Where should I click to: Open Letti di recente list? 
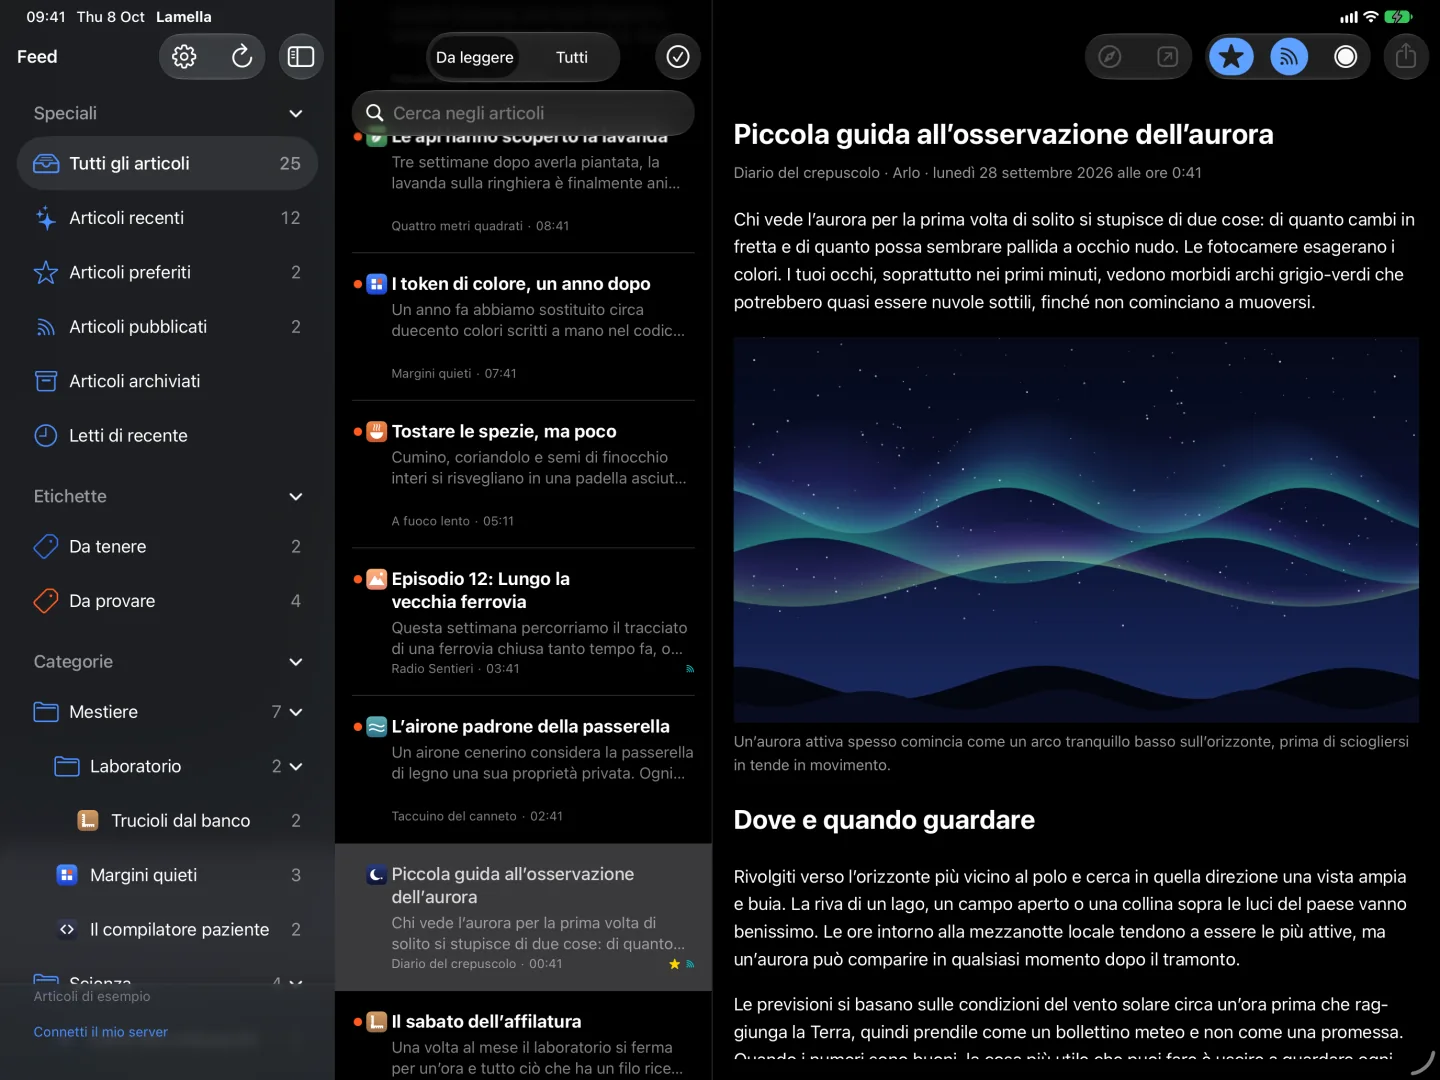[167, 435]
